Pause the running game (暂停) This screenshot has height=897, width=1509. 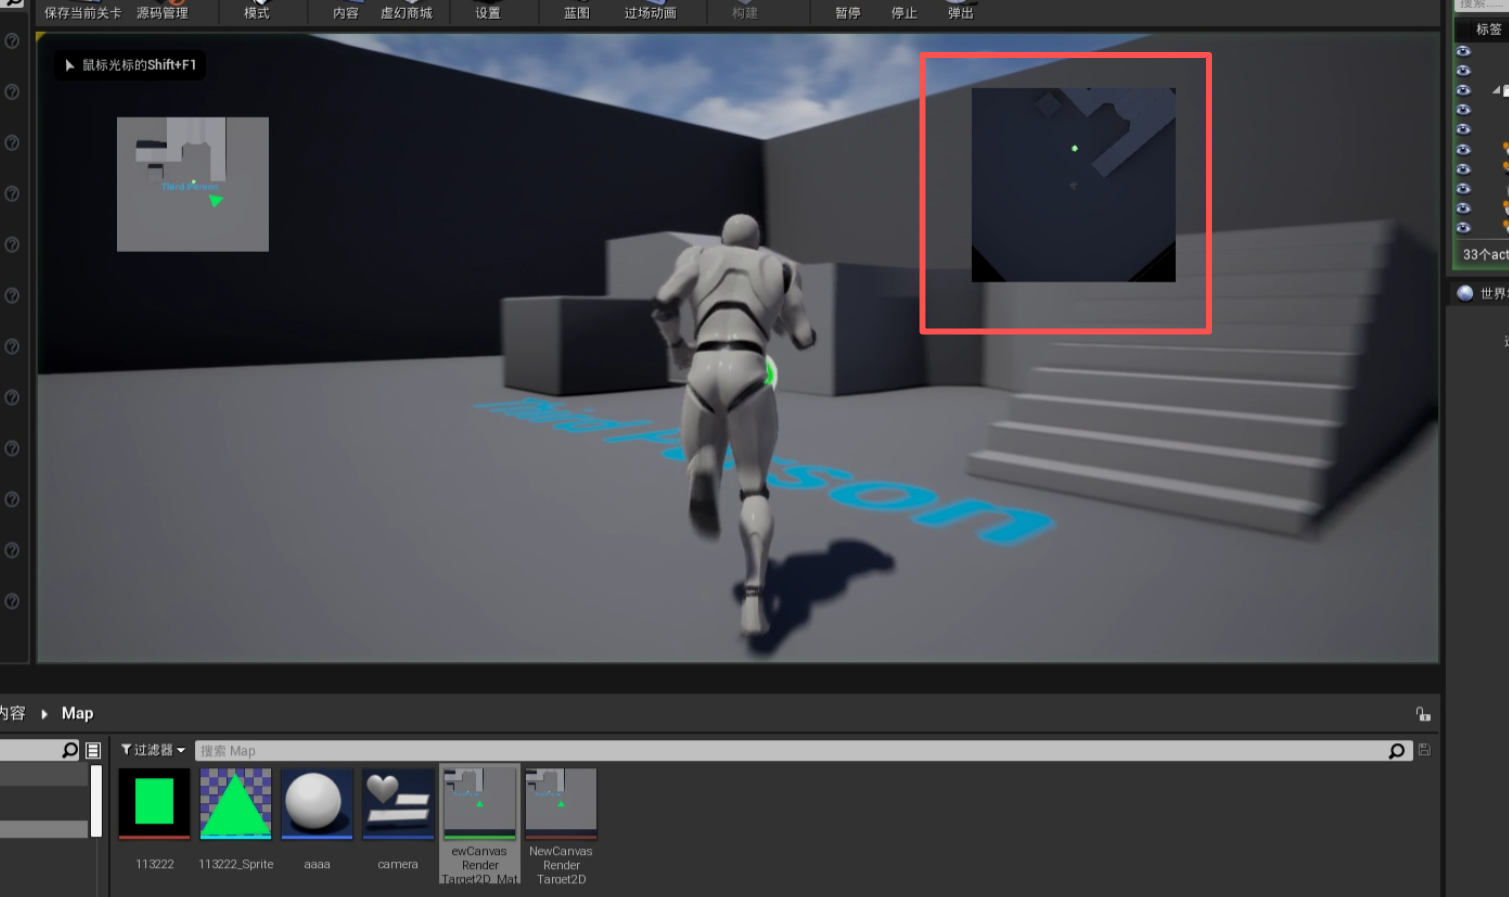(x=848, y=13)
